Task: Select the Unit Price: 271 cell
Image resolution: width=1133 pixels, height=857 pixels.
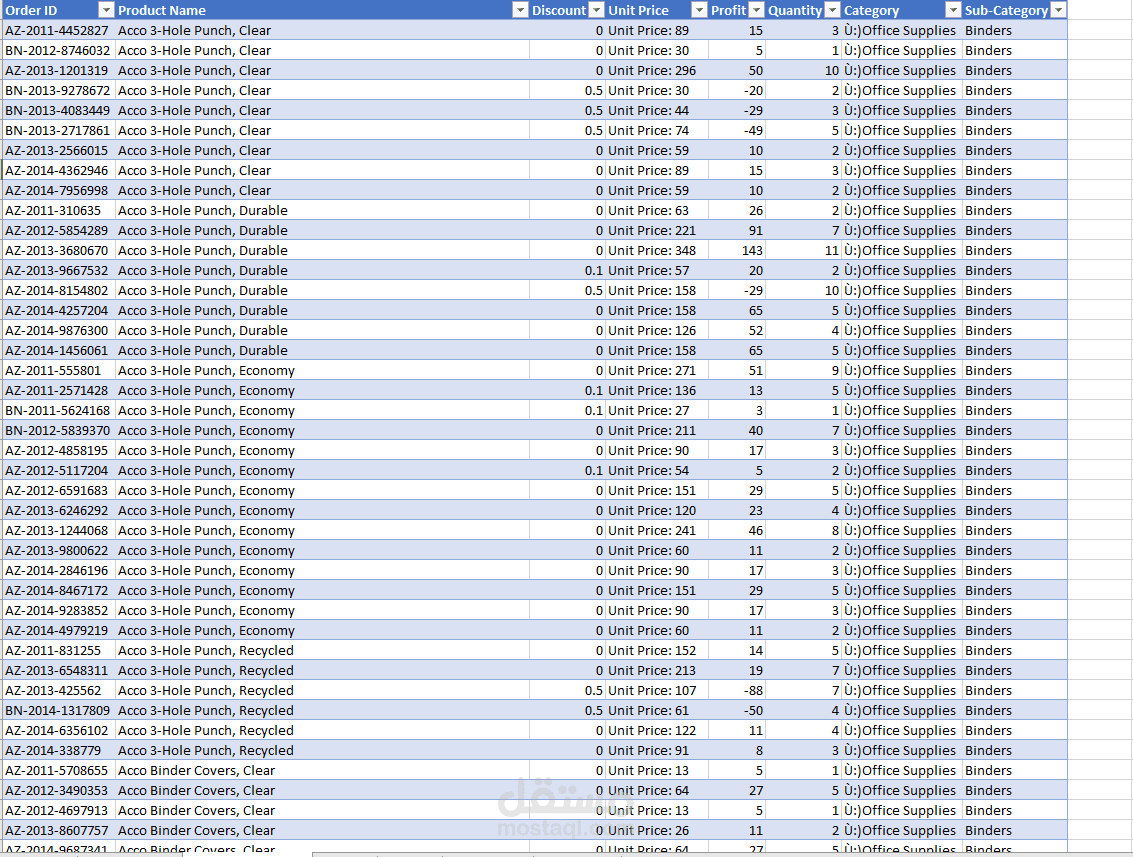Action: tap(657, 371)
